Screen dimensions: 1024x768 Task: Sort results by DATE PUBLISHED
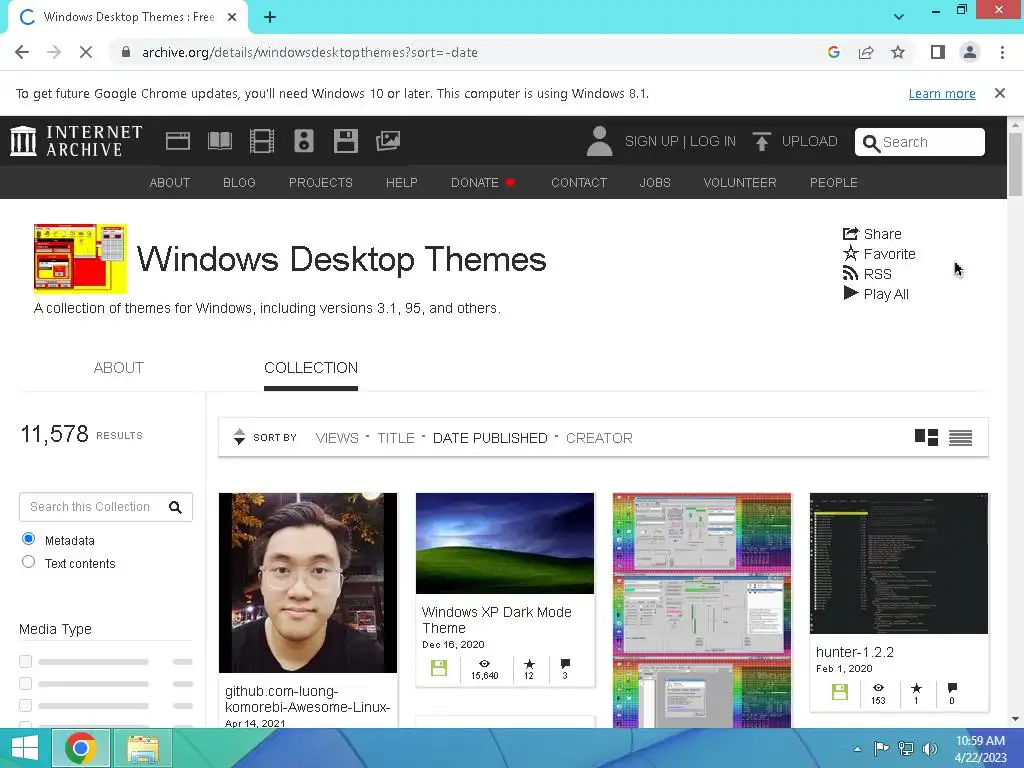490,438
